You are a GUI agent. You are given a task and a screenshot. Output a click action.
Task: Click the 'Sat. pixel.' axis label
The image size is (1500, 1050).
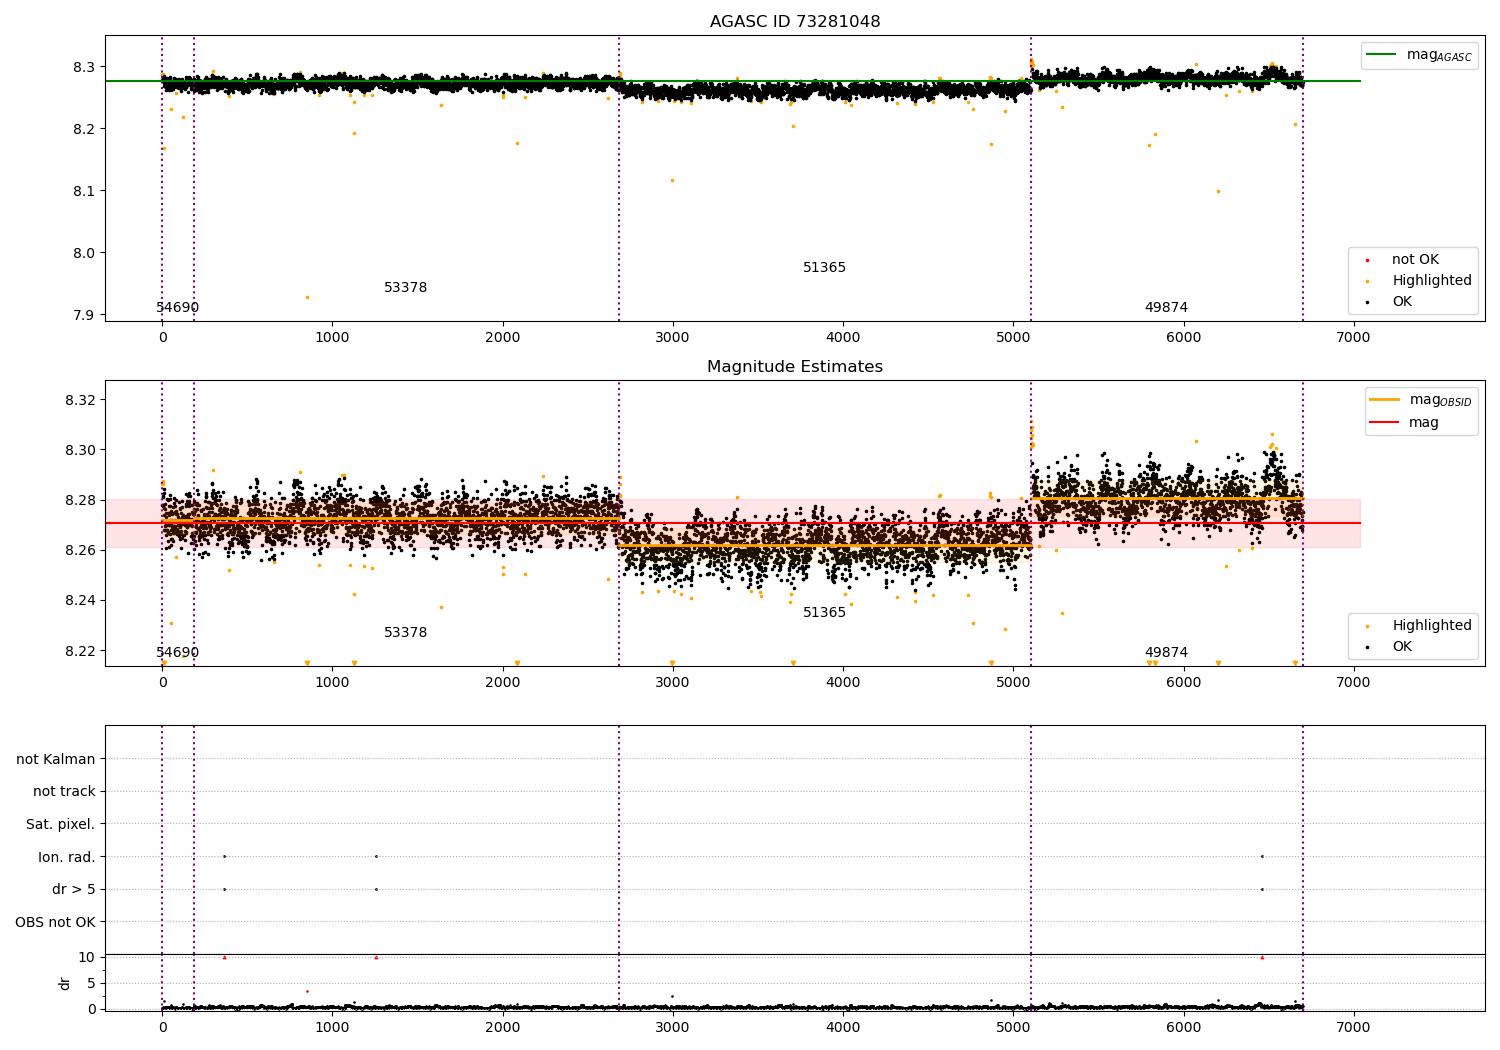pyautogui.click(x=61, y=825)
